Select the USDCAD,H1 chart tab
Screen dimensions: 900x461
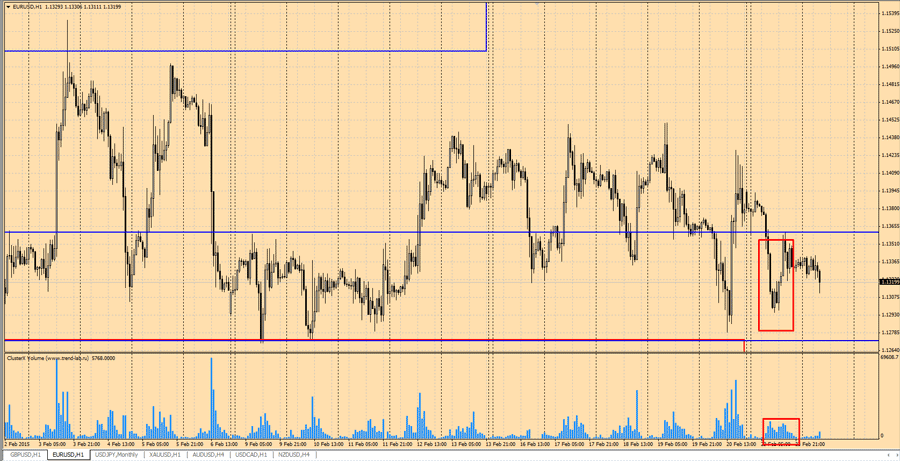(x=253, y=455)
